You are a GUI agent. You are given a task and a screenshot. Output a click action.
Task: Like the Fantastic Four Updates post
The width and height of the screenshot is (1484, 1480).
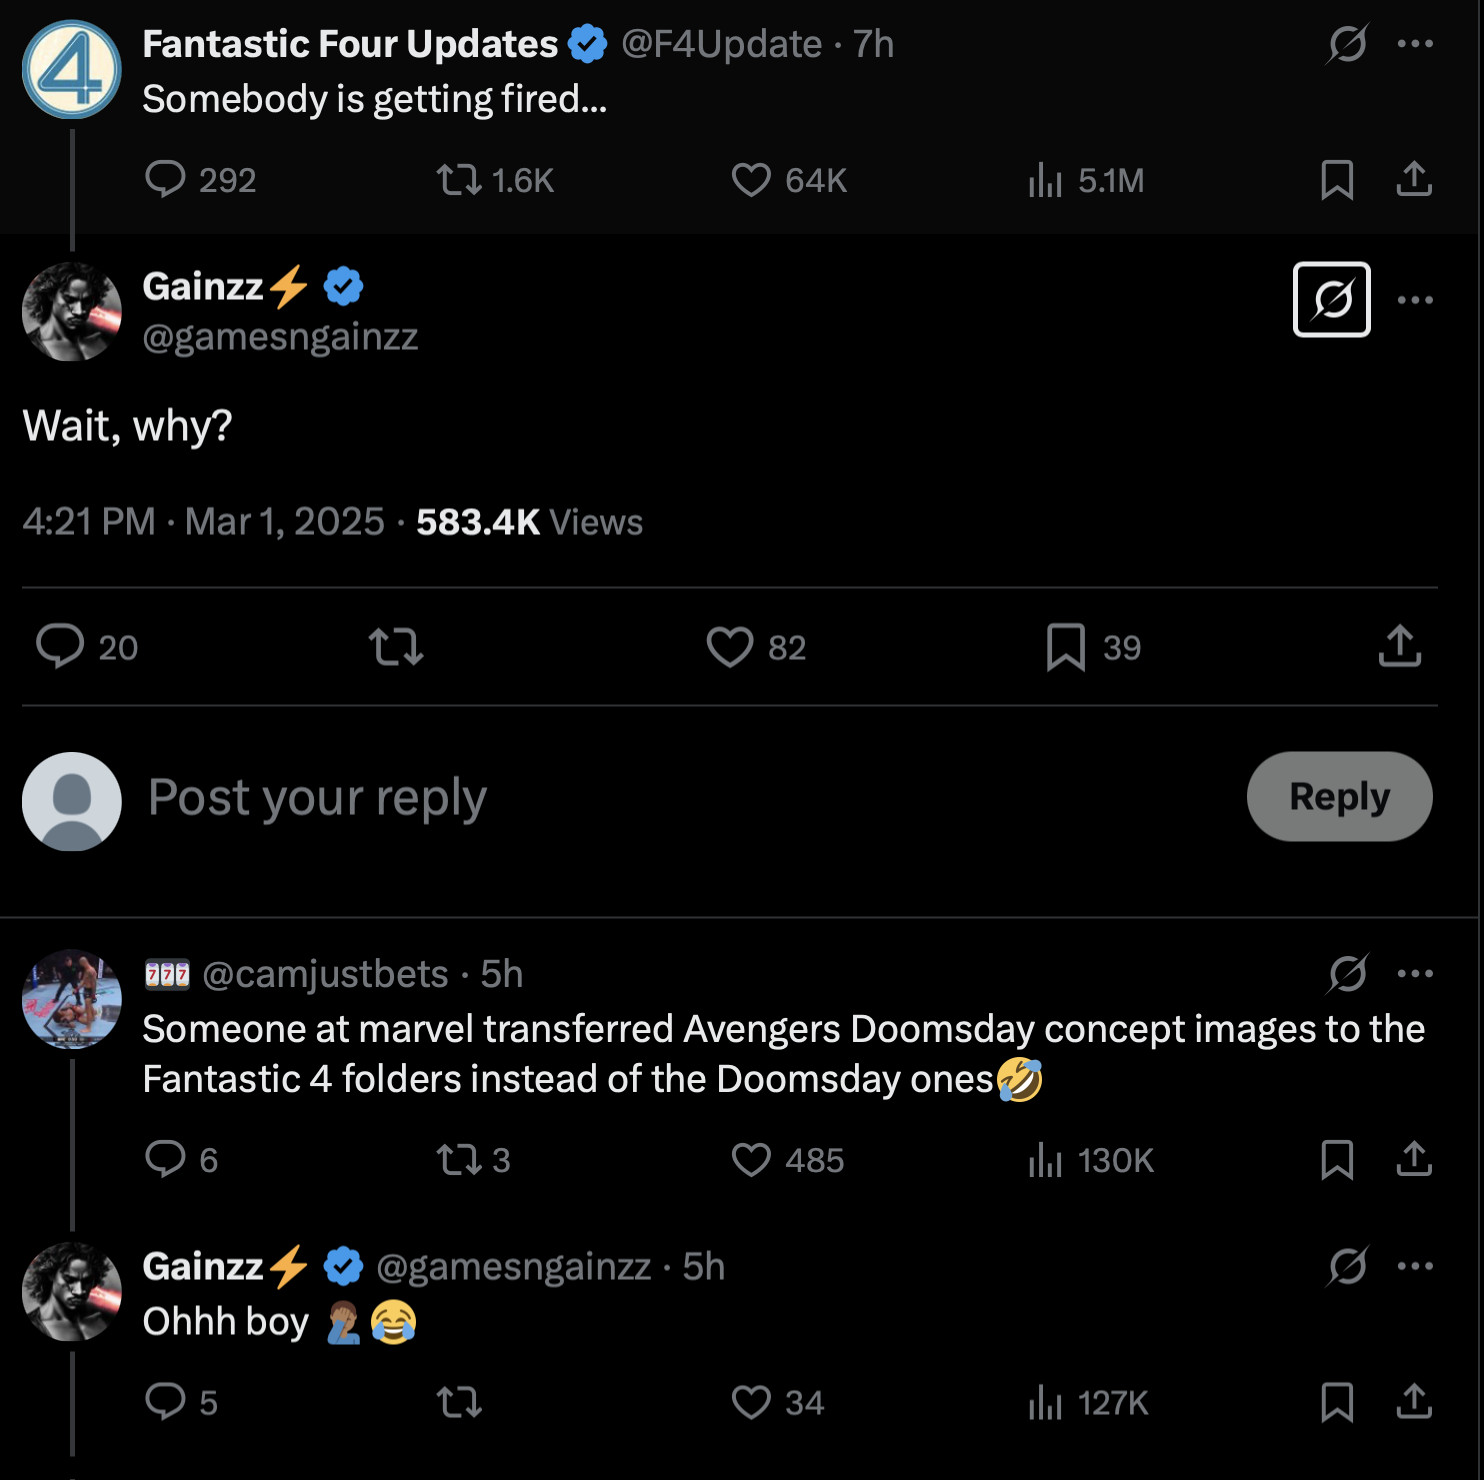pyautogui.click(x=751, y=180)
